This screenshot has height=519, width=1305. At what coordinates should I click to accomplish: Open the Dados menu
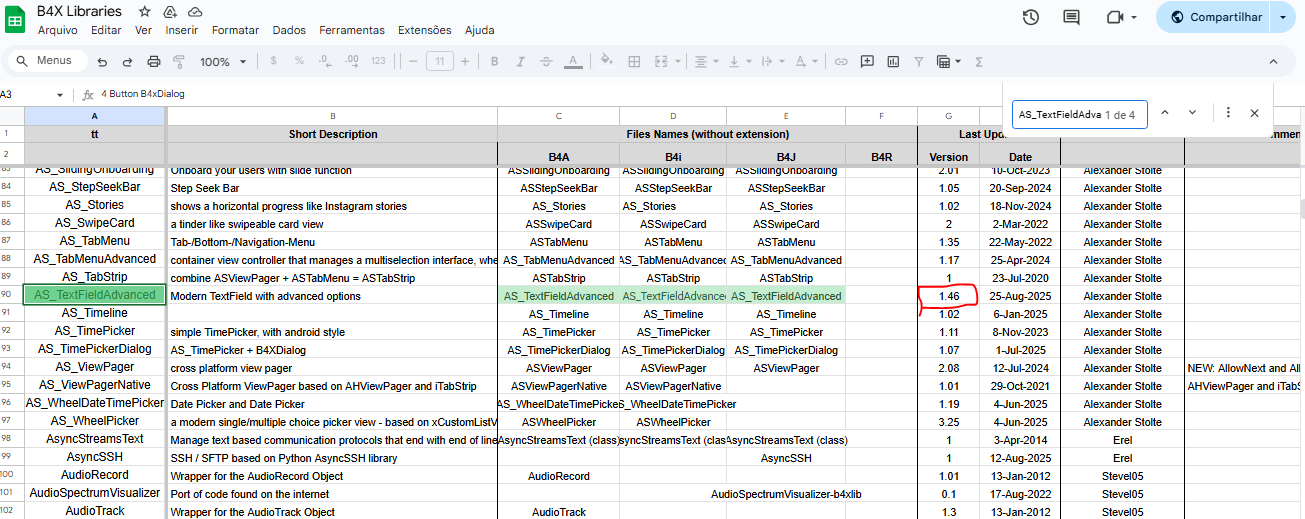tap(289, 30)
